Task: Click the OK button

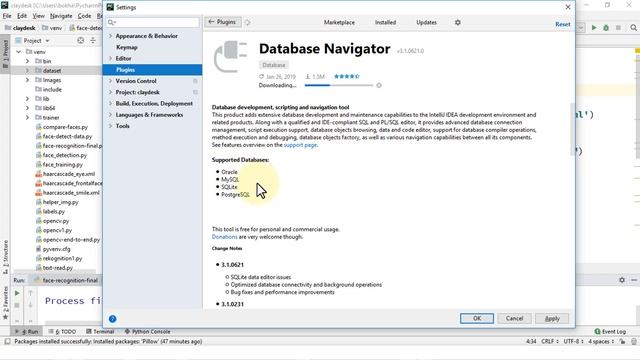Action: click(477, 318)
